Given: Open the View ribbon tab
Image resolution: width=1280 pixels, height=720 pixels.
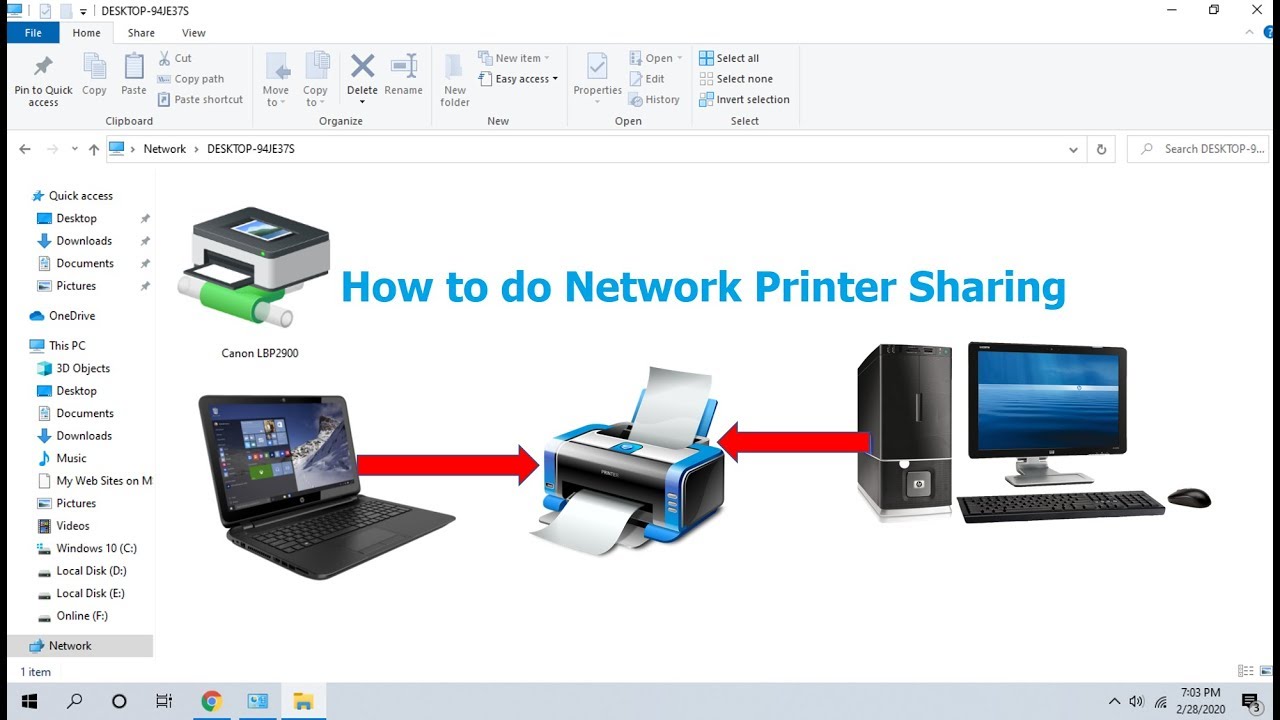Looking at the screenshot, I should (x=193, y=32).
